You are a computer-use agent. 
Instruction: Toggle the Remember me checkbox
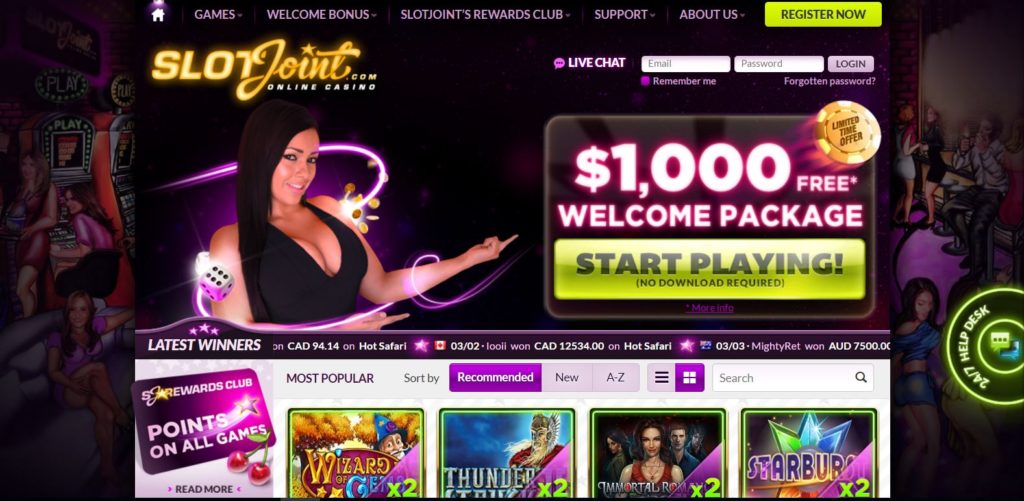pos(645,81)
